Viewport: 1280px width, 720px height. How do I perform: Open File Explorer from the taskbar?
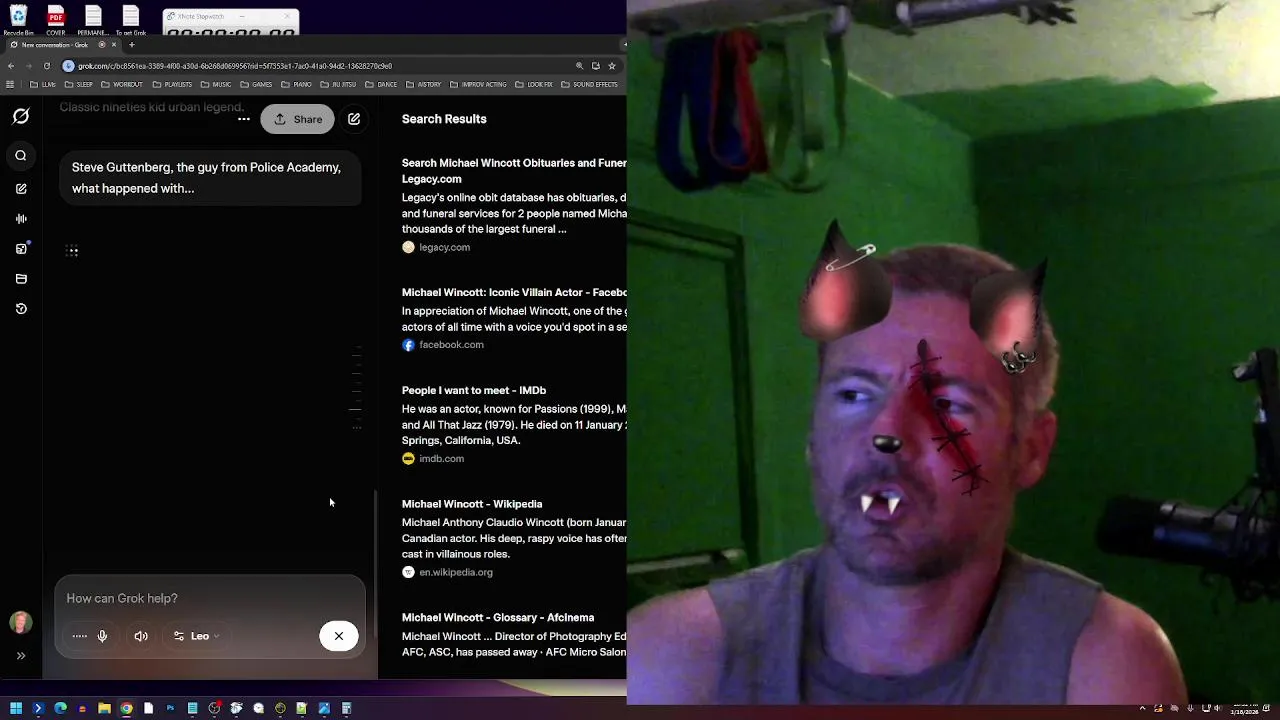coord(104,708)
